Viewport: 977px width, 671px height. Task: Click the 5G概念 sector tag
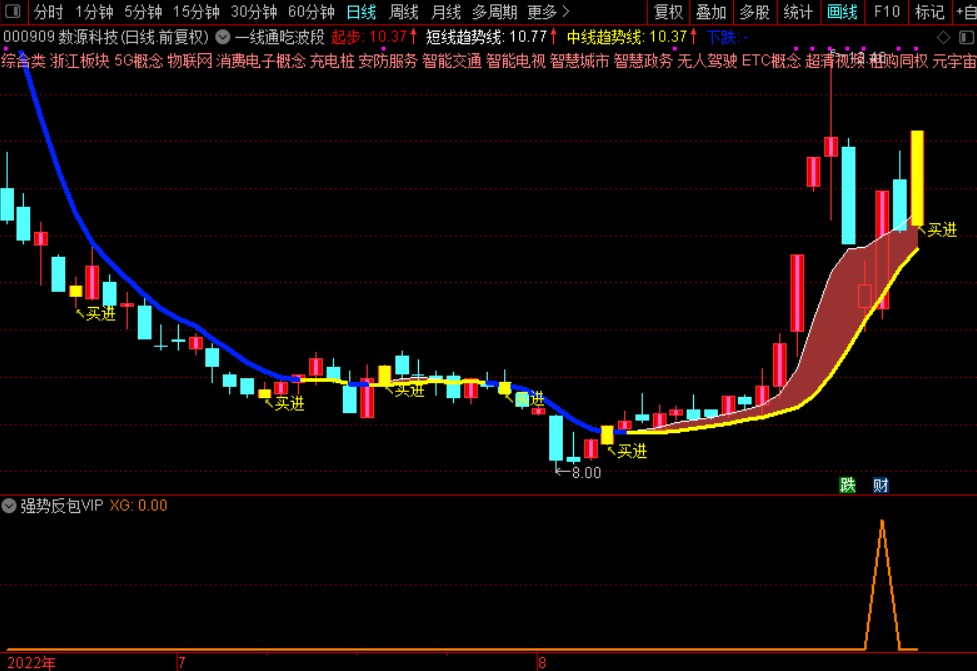(138, 61)
